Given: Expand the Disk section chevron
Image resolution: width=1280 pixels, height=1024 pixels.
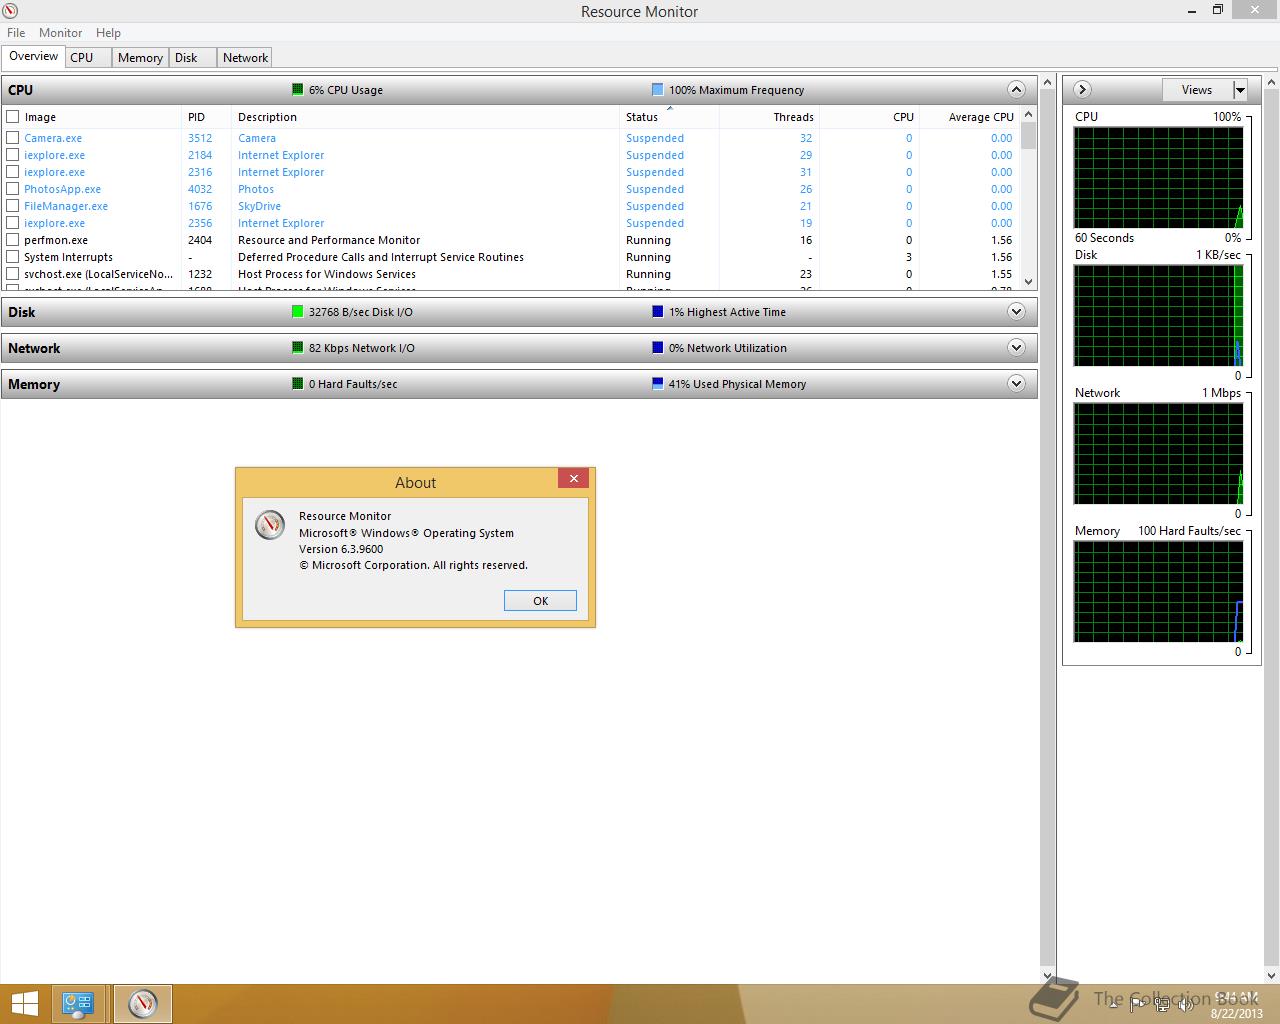Looking at the screenshot, I should click(1016, 312).
